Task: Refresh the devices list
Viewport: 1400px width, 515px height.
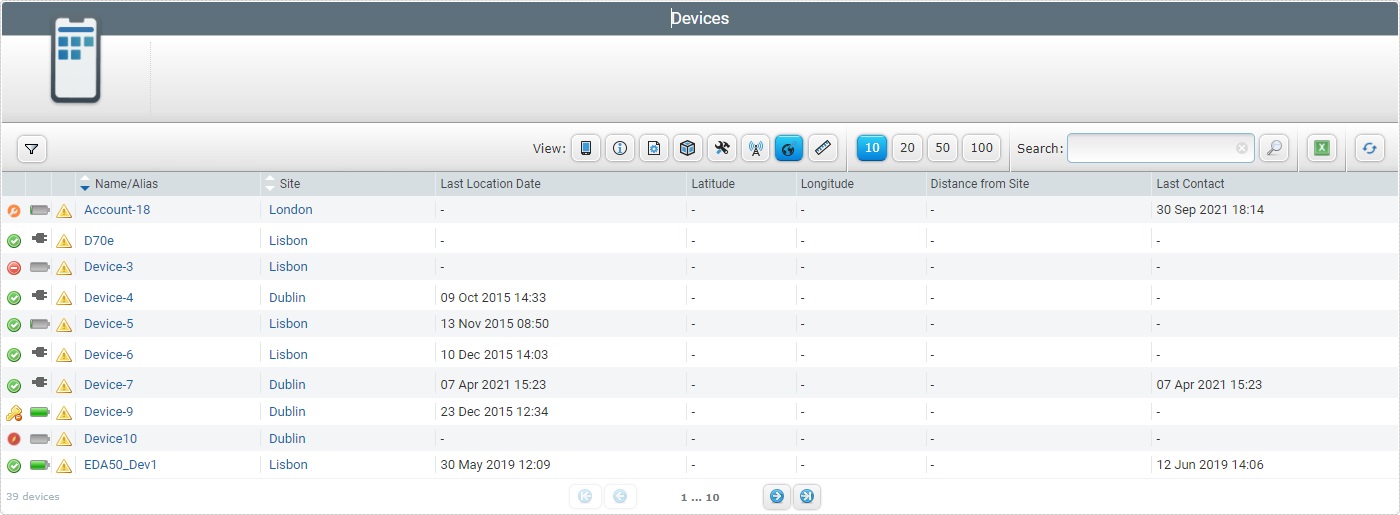Action: [1370, 148]
